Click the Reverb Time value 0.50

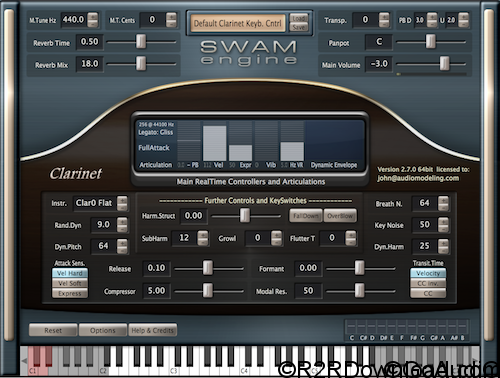90,42
